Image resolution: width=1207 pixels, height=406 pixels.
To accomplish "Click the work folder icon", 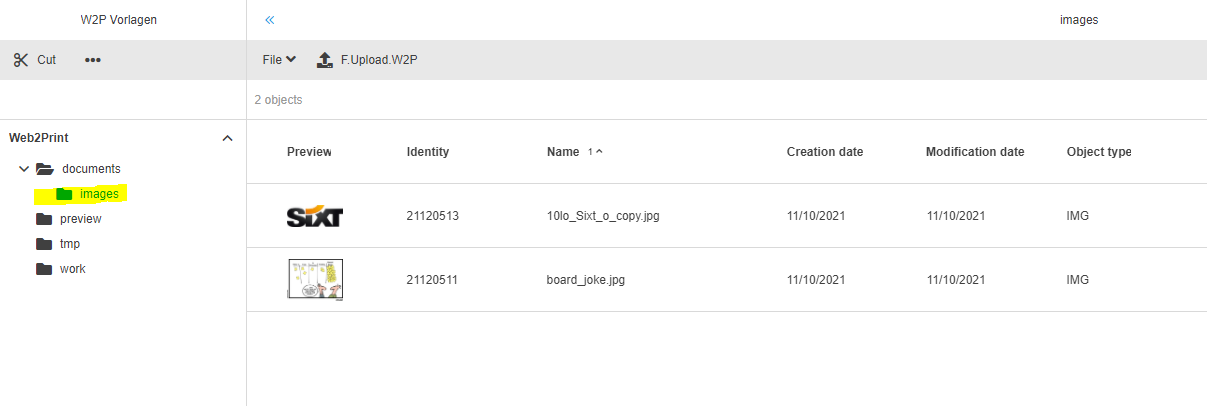I will [x=44, y=269].
